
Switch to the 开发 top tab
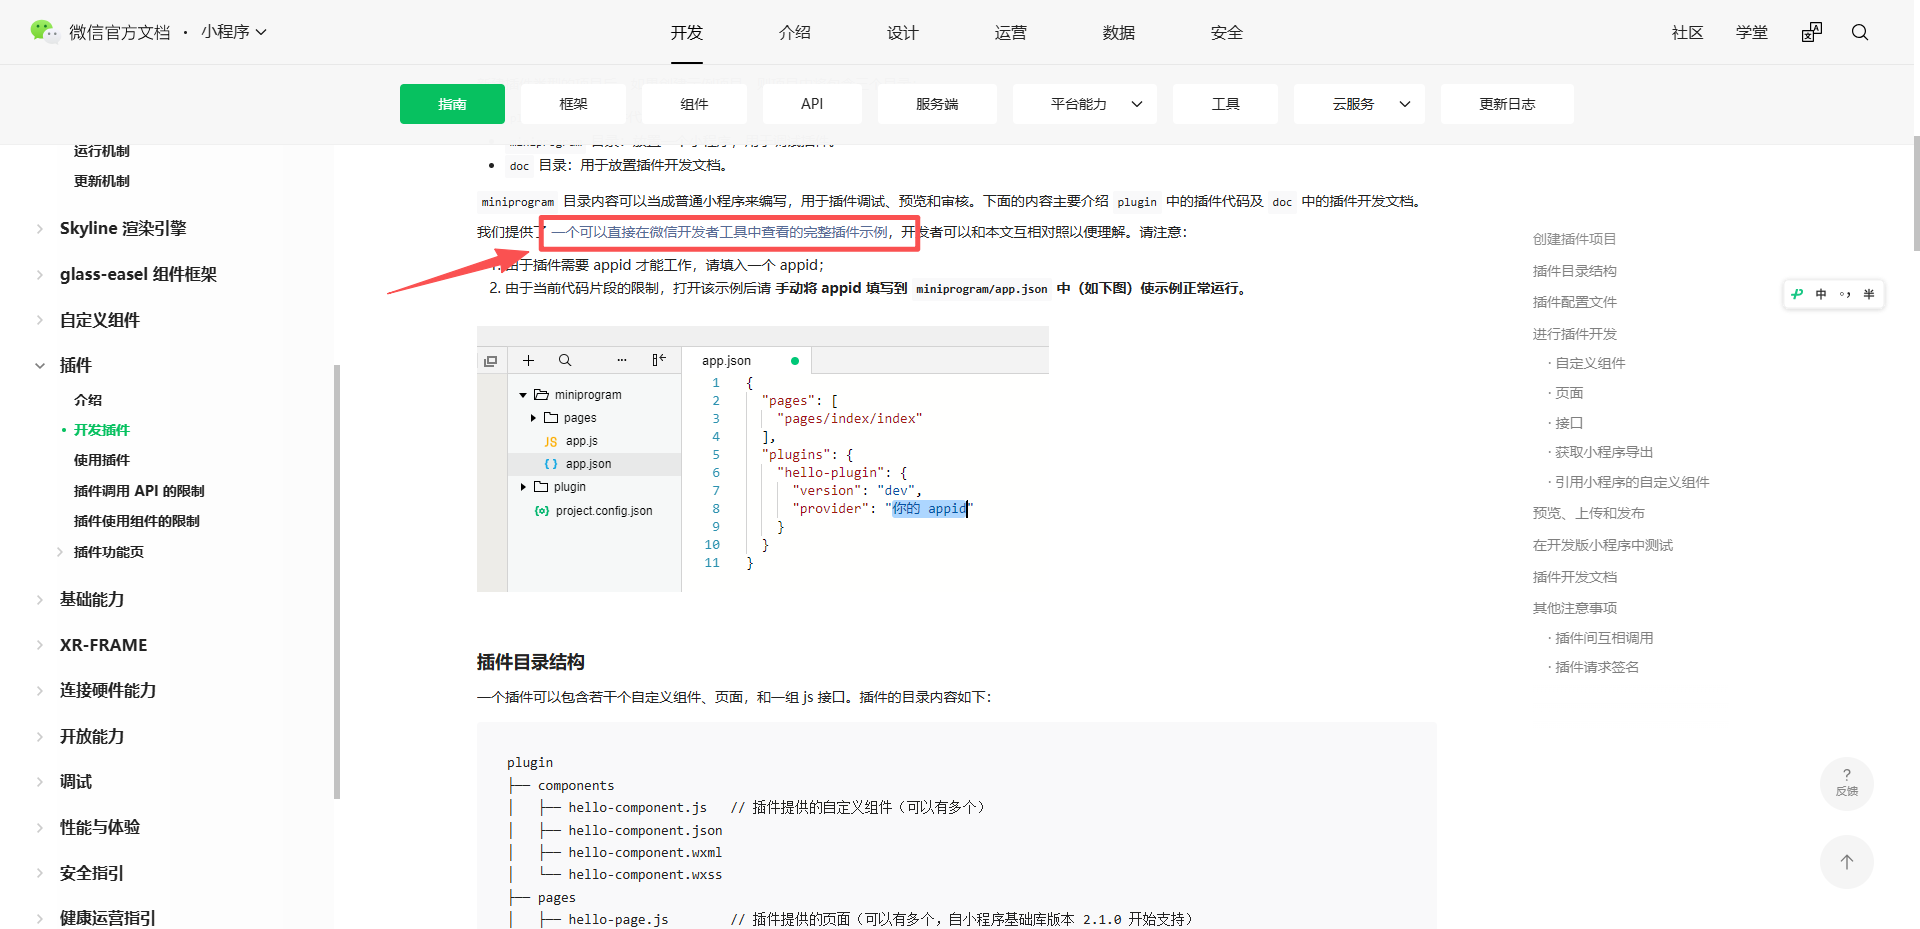click(687, 32)
